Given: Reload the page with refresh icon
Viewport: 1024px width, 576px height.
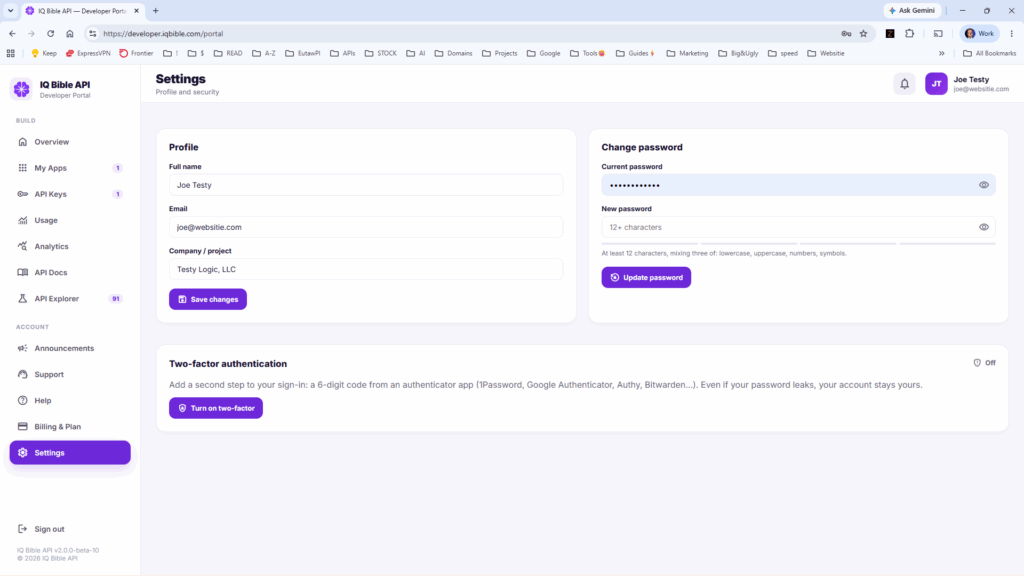Looking at the screenshot, I should pyautogui.click(x=50, y=33).
